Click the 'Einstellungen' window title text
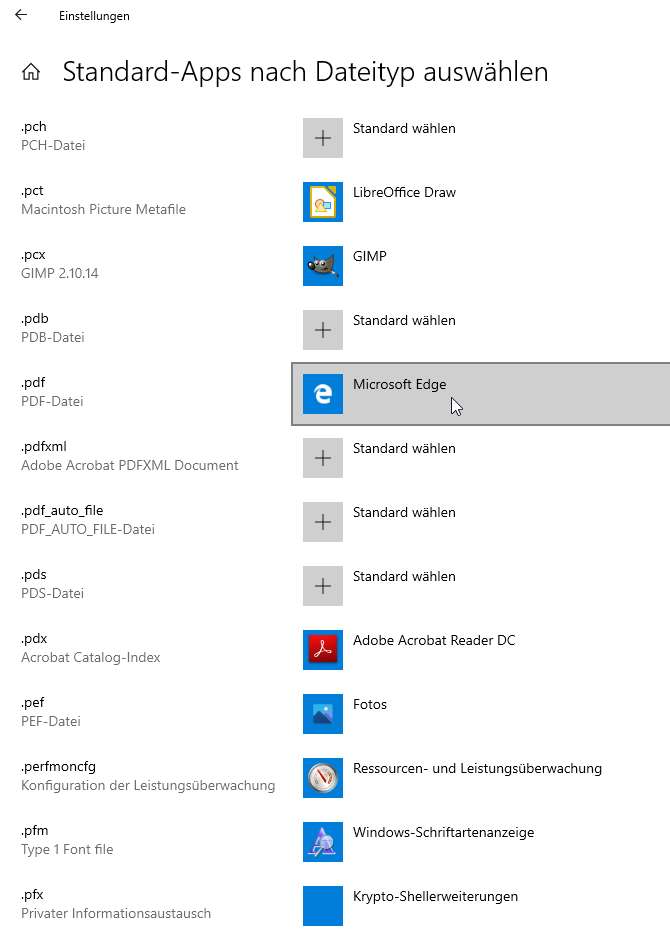The height and width of the screenshot is (948, 670). click(94, 16)
